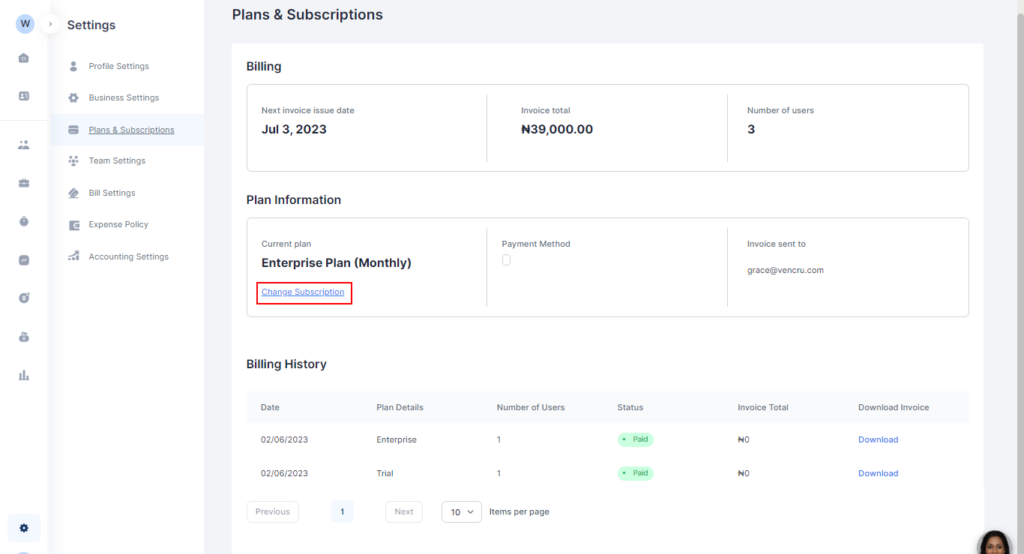Open Expense Policy settings

click(x=118, y=225)
